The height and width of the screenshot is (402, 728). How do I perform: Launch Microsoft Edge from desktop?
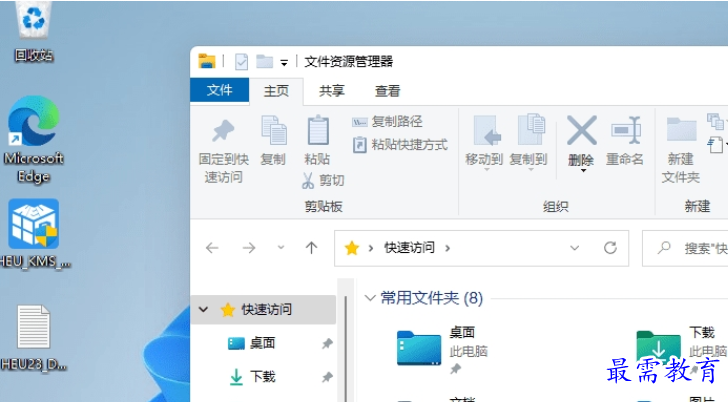[x=33, y=139]
